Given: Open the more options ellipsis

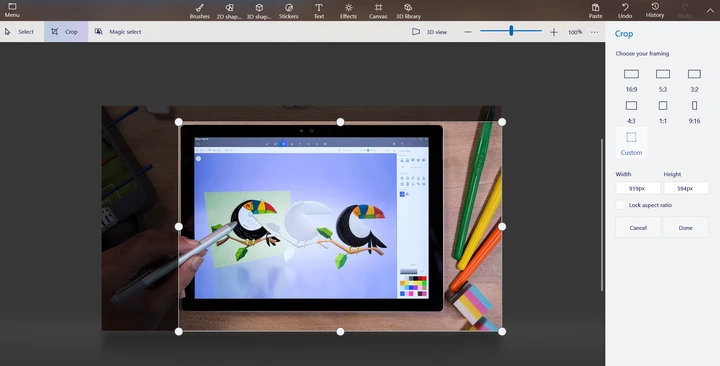Looking at the screenshot, I should tap(595, 32).
